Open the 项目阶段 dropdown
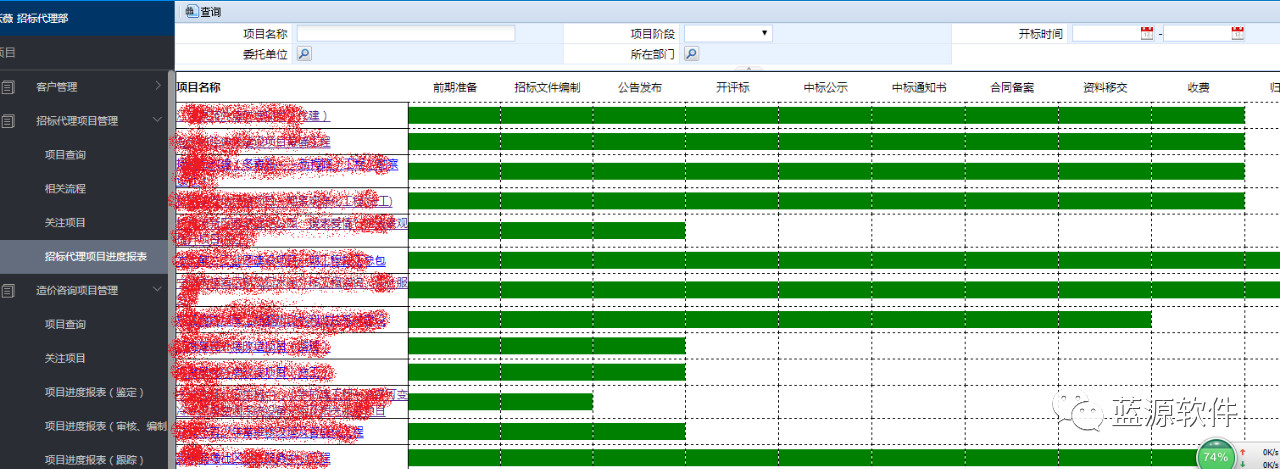This screenshot has height=469, width=1280. click(x=728, y=33)
